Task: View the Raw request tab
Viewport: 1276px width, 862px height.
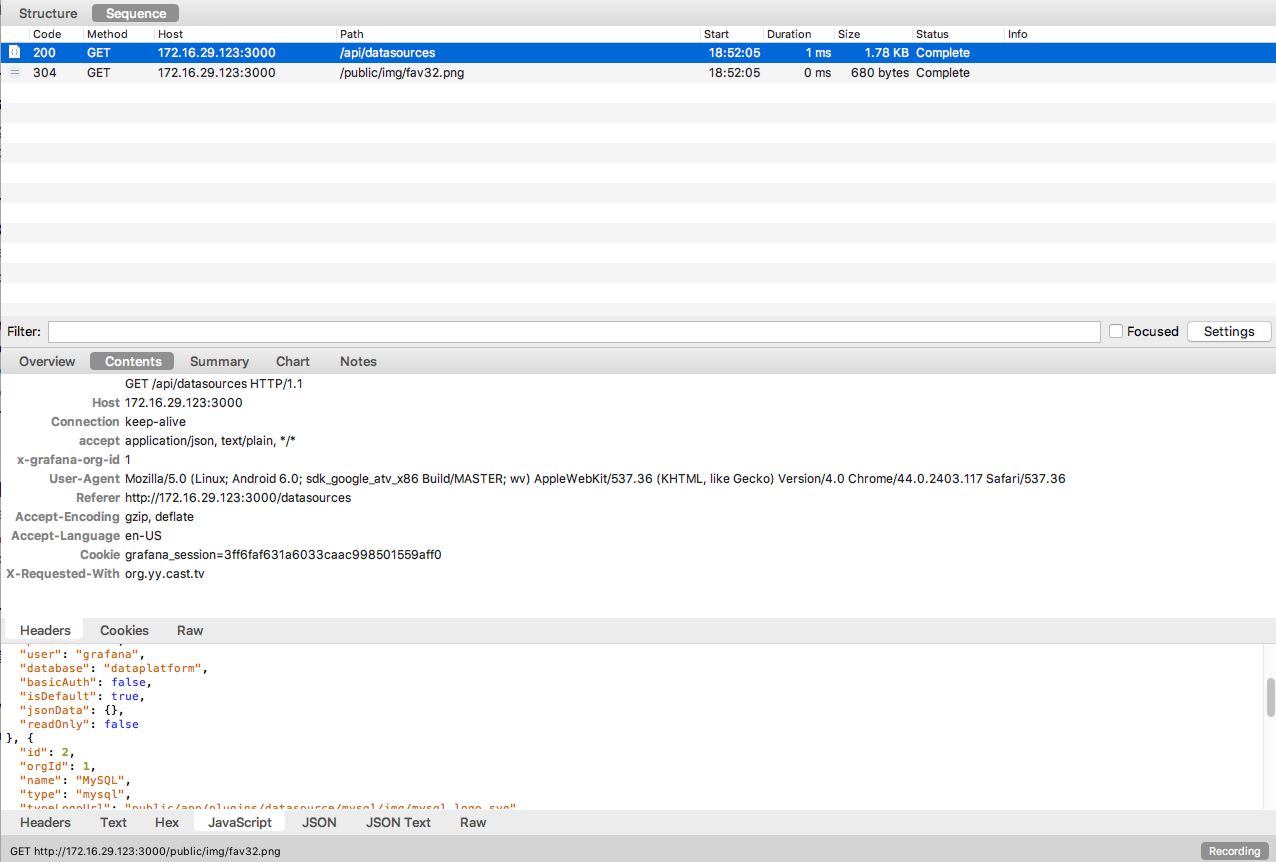Action: pyautogui.click(x=189, y=630)
